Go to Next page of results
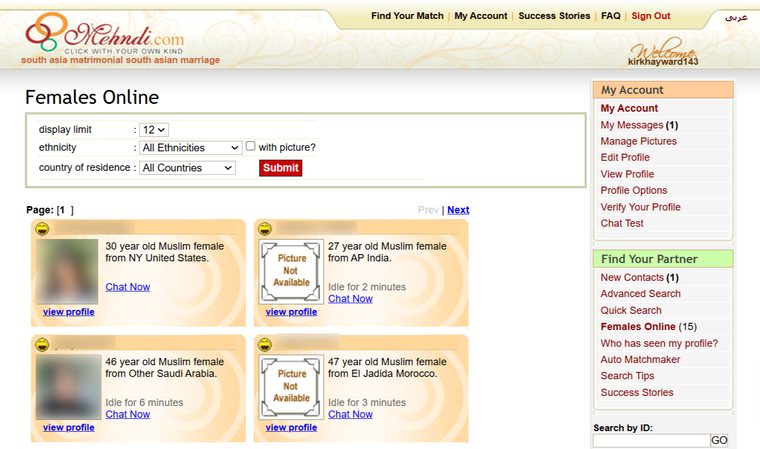Screen dimensions: 760x449 tap(458, 210)
